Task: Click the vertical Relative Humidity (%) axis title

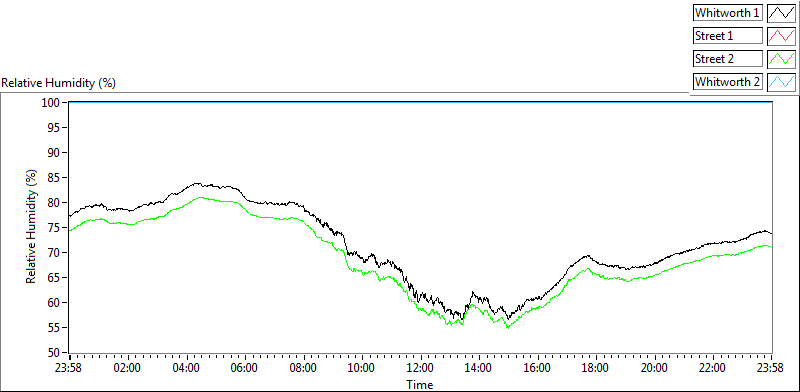Action: (x=32, y=227)
